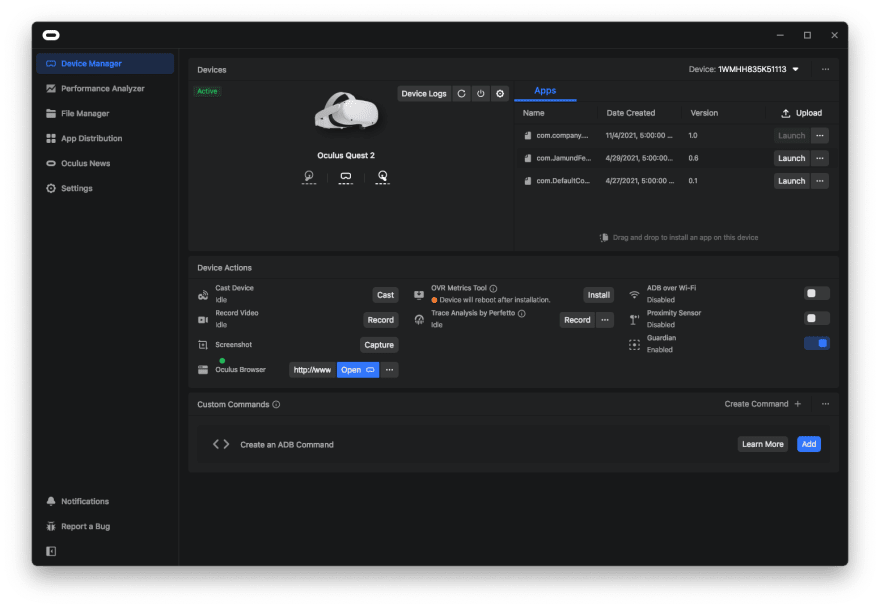Open more options for com.JamundFe app
This screenshot has width=880, height=608.
click(820, 158)
